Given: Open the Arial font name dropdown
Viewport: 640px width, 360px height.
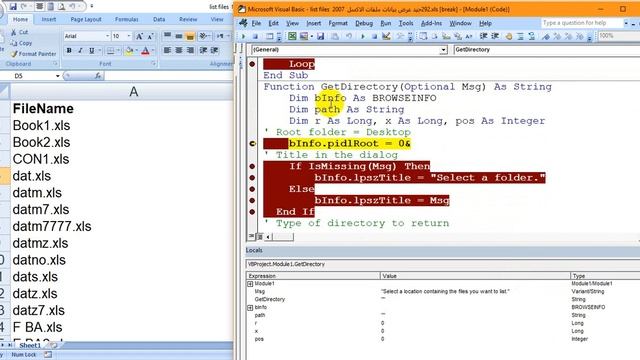Looking at the screenshot, I should coord(107,36).
